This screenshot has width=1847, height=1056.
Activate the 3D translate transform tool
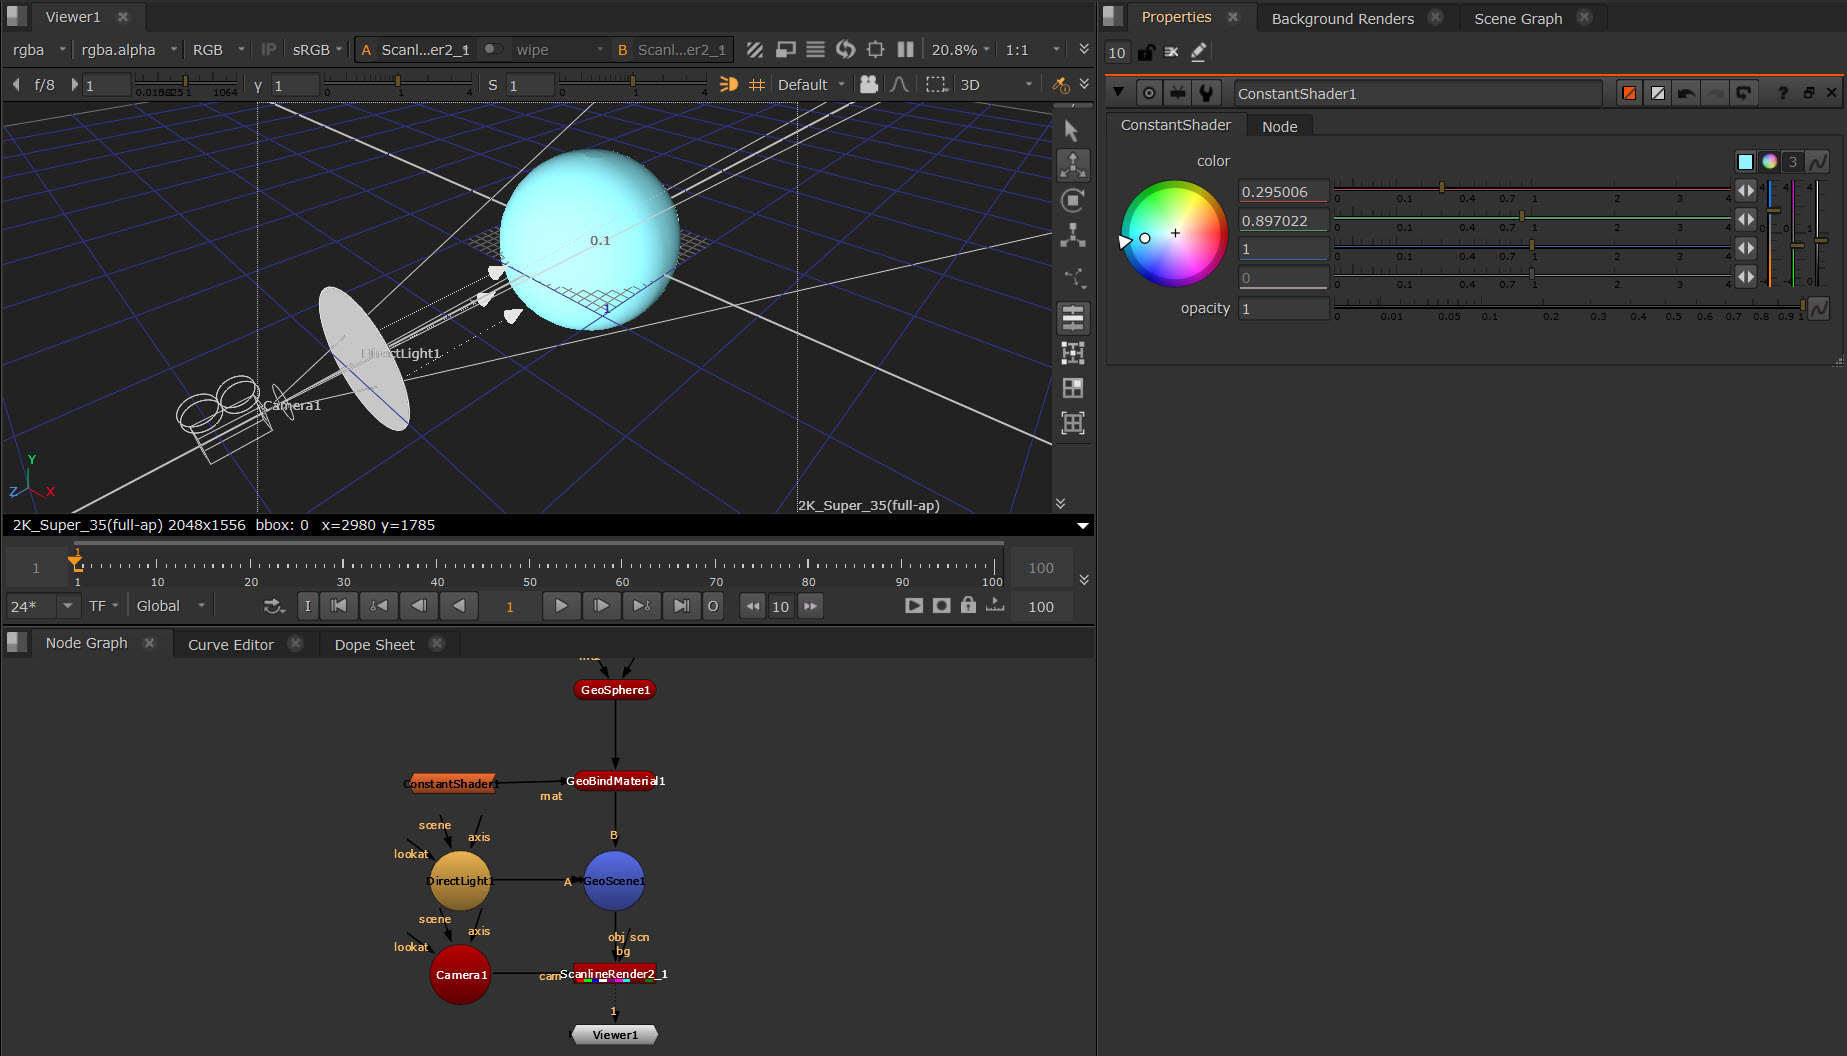(x=1072, y=165)
